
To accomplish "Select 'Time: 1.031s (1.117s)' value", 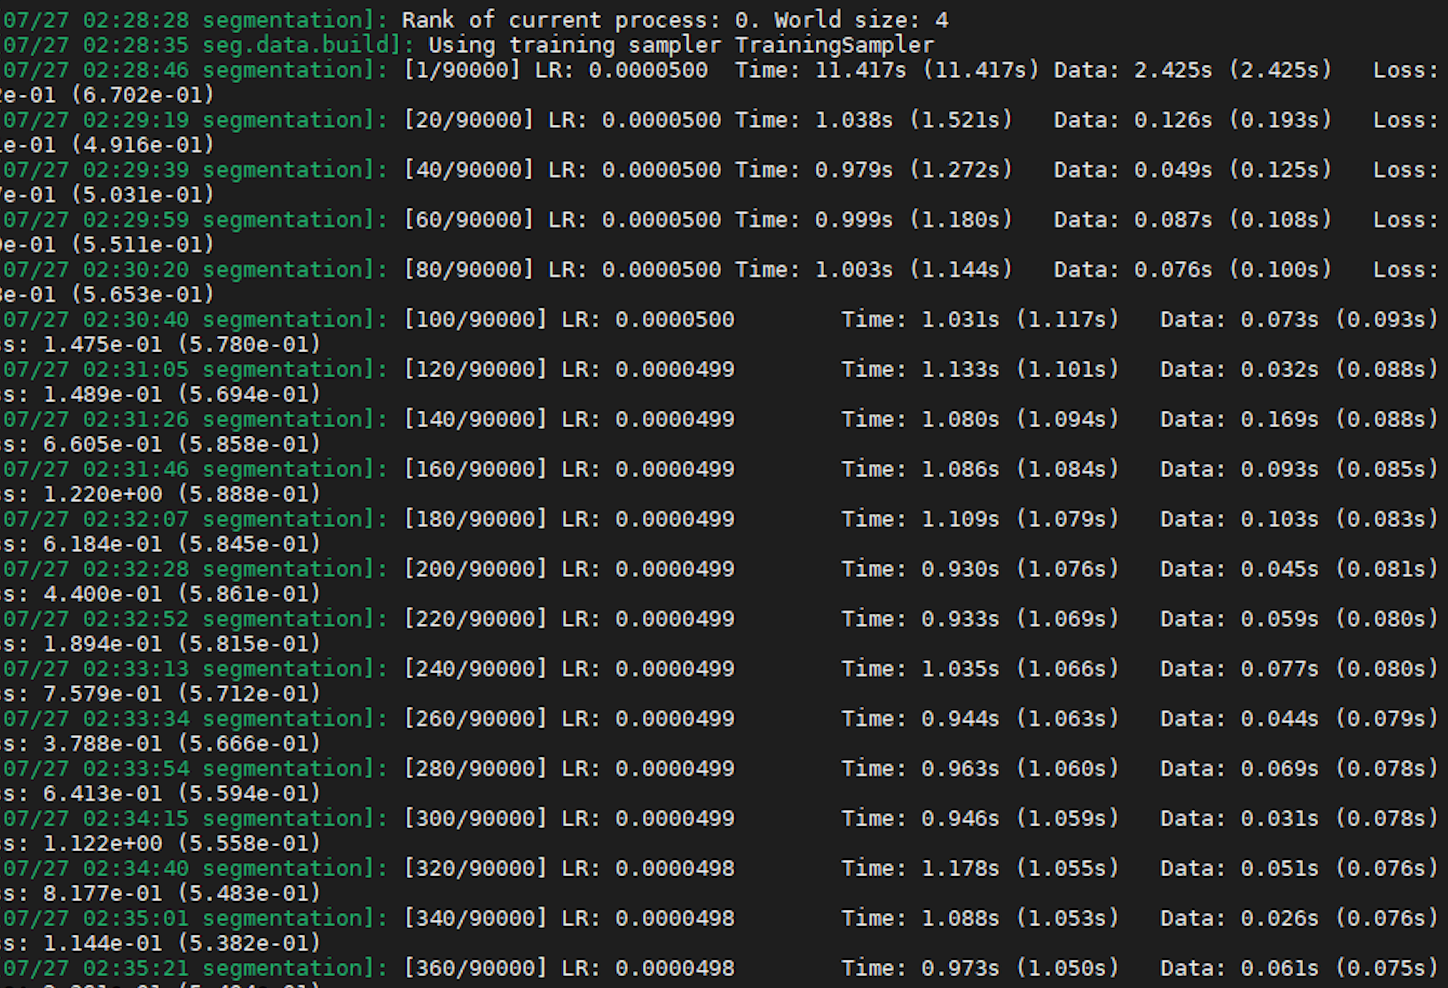I will coord(980,320).
